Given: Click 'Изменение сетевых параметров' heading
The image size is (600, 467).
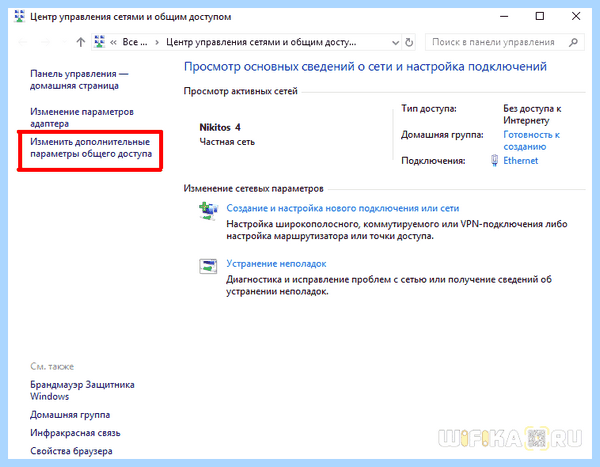Looking at the screenshot, I should coord(253,188).
